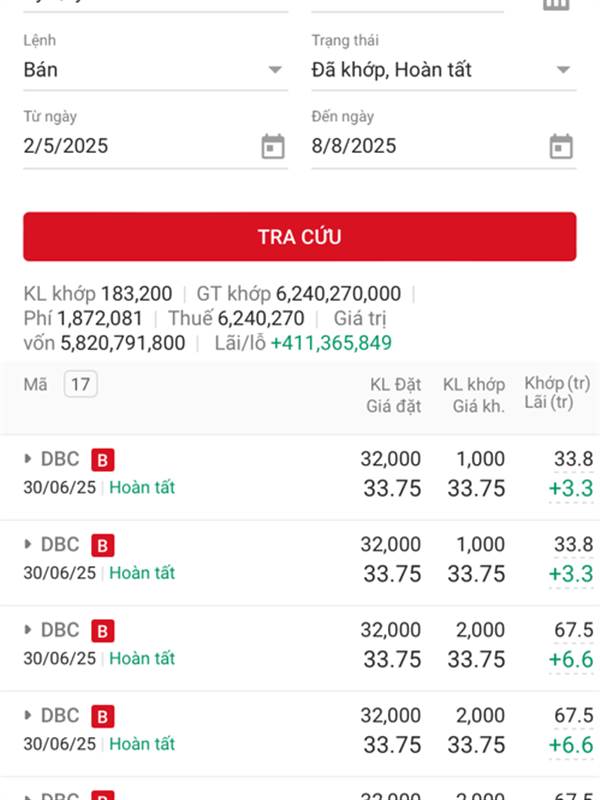This screenshot has height=800, width=600.
Task: Expand the second DBC order row
Action: pos(28,545)
